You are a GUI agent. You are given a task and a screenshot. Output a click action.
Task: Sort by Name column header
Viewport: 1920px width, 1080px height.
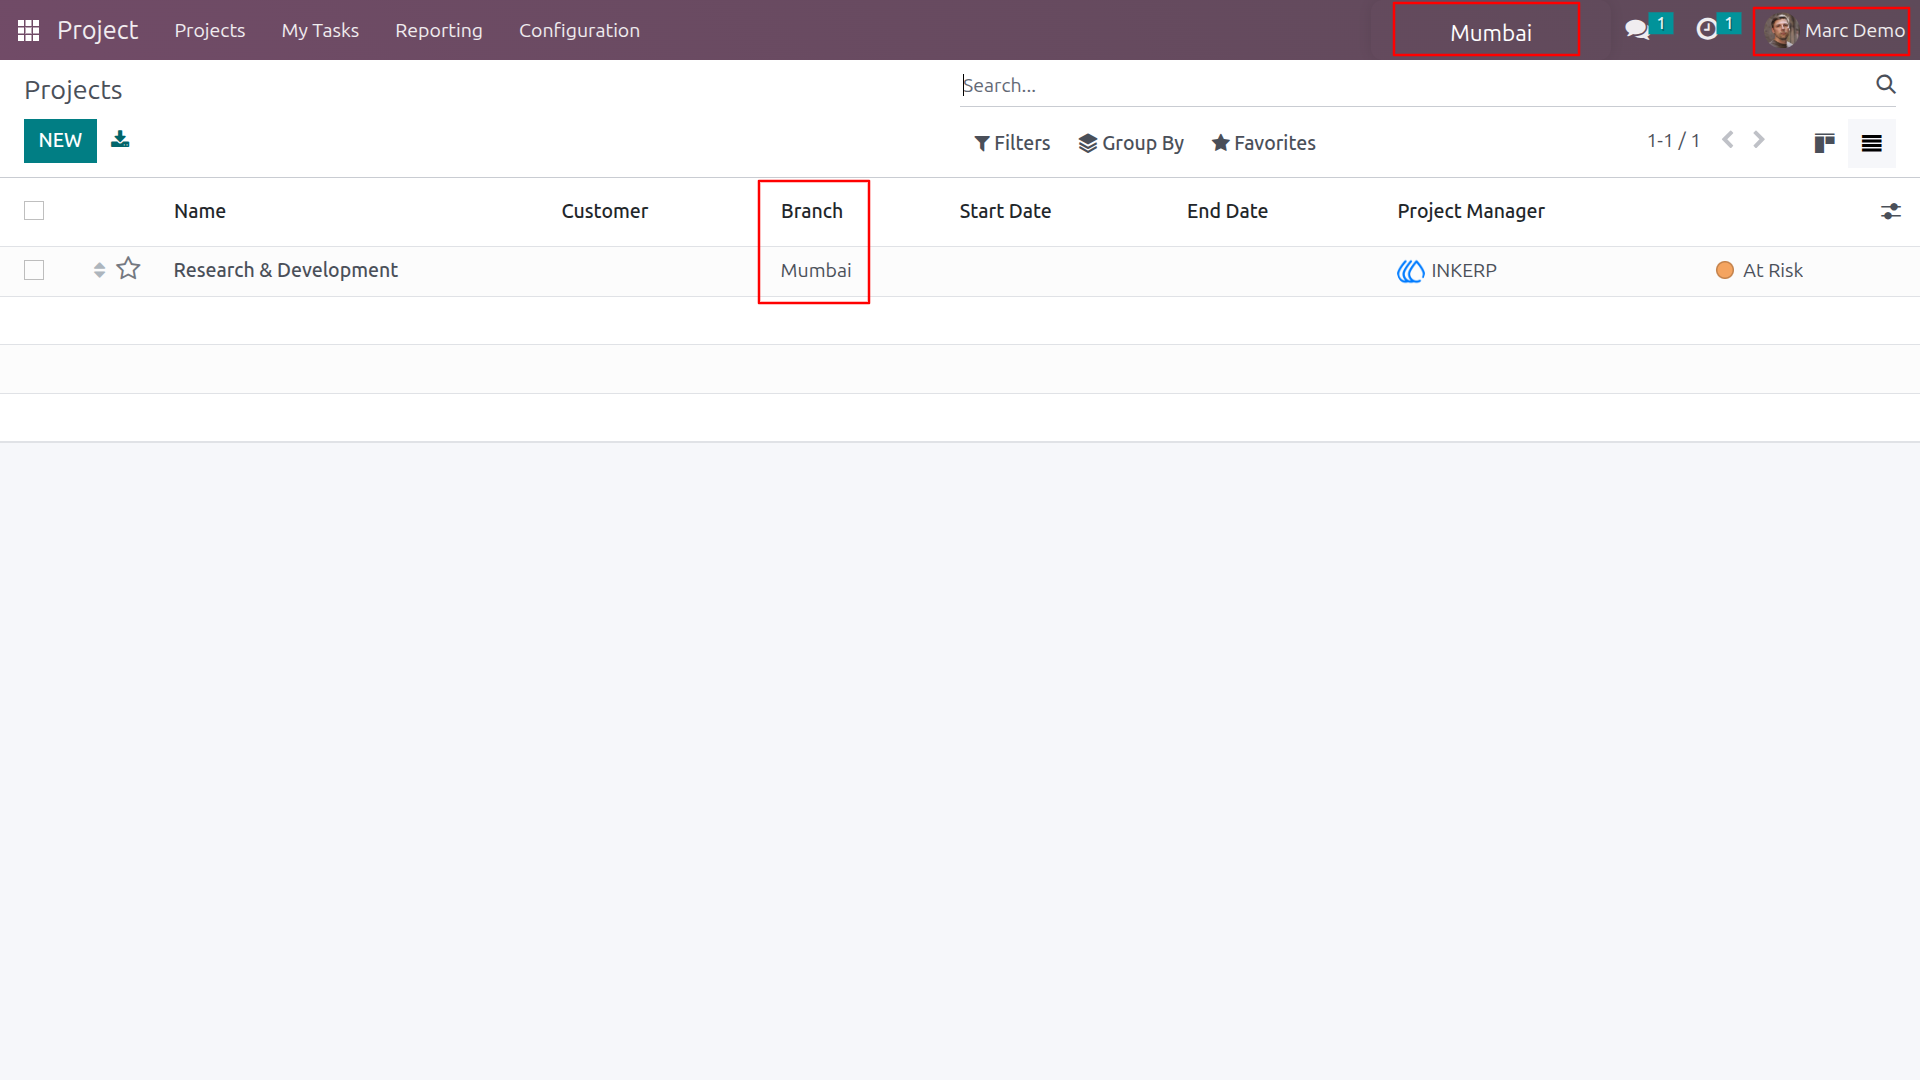tap(200, 211)
